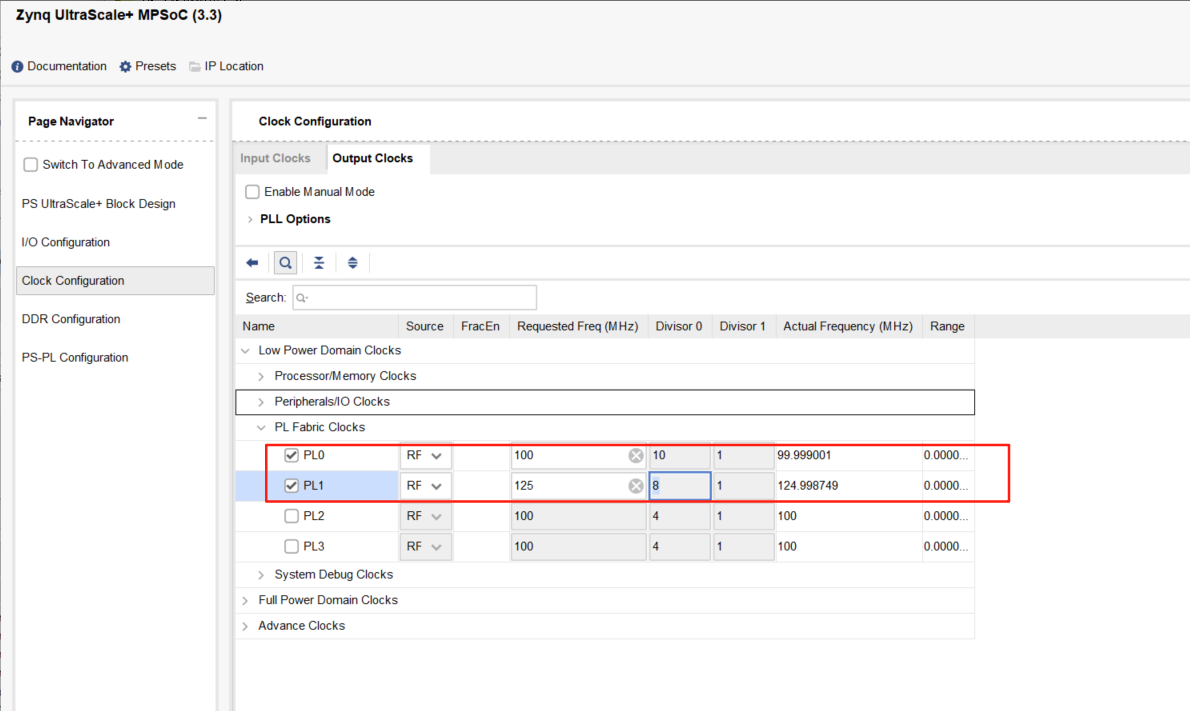Enable Switch To Advanced Mode checkbox
The image size is (1190, 711).
30,165
